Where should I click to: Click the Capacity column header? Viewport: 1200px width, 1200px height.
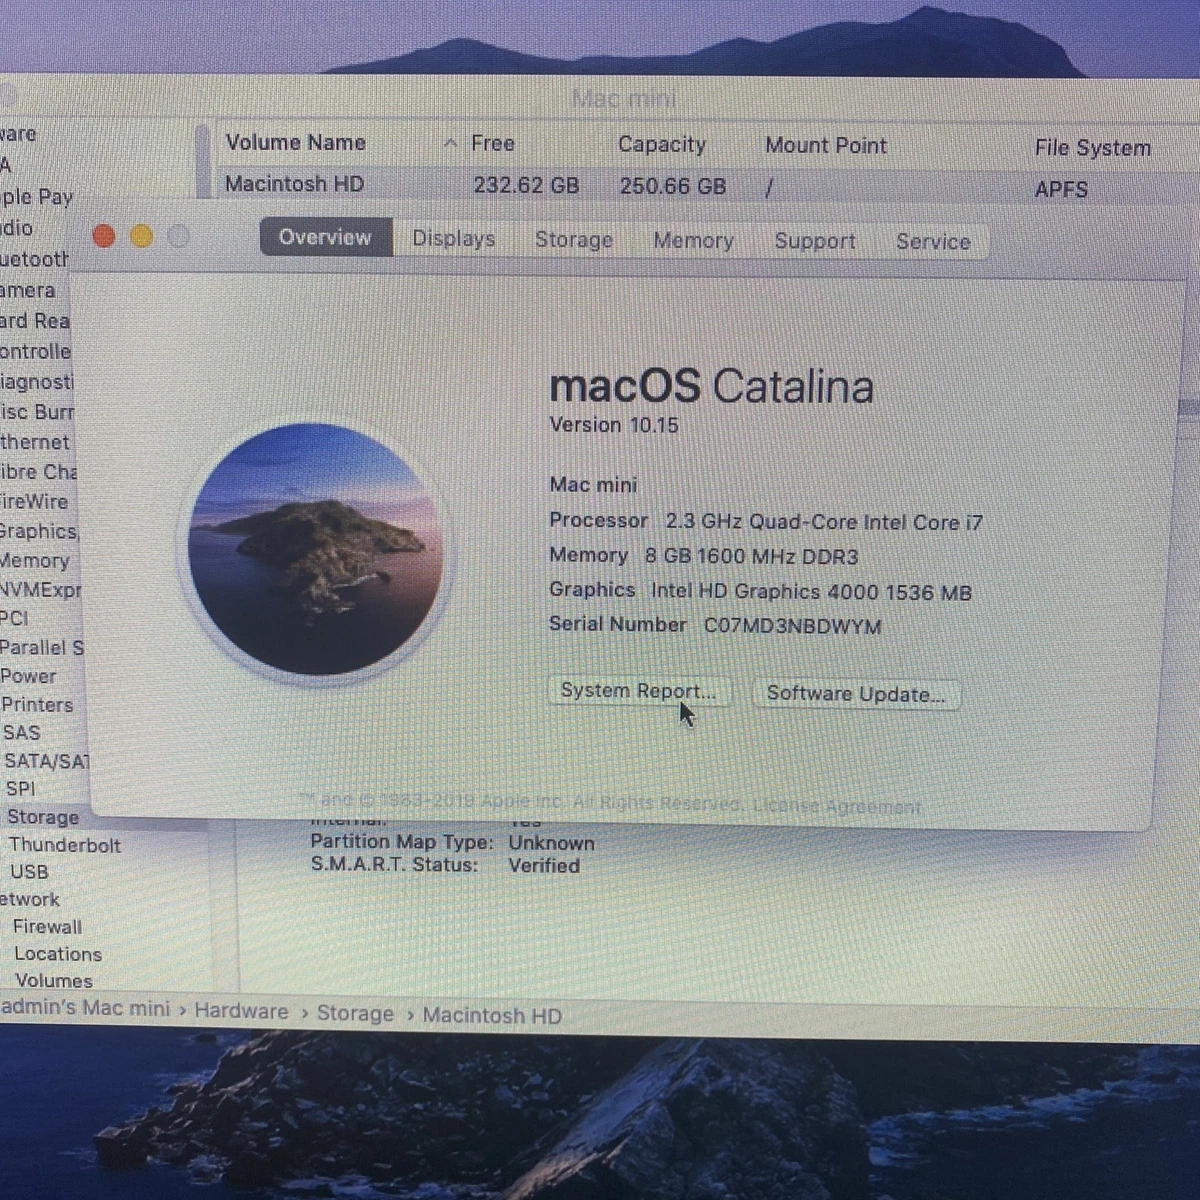click(x=662, y=145)
